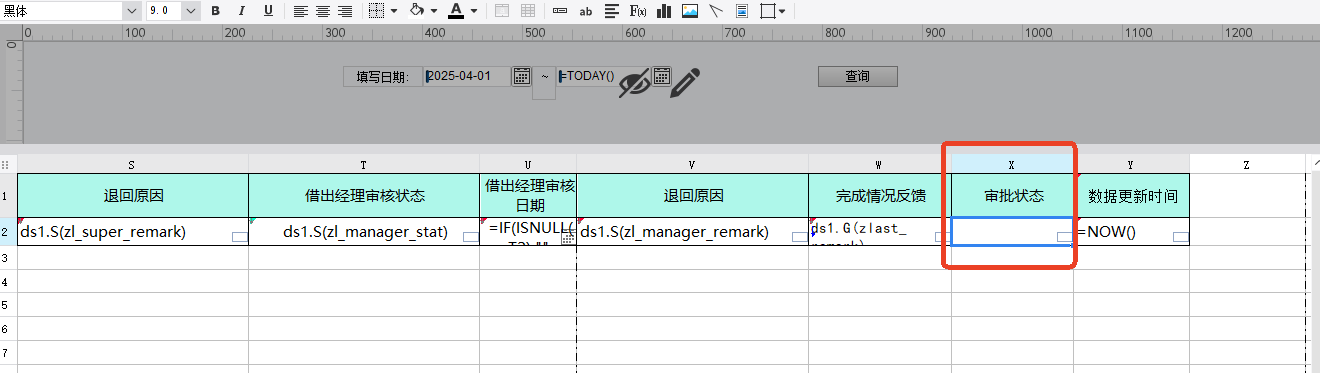1320x373 pixels.
Task: Insert a formula with F(x) icon
Action: pyautogui.click(x=638, y=11)
